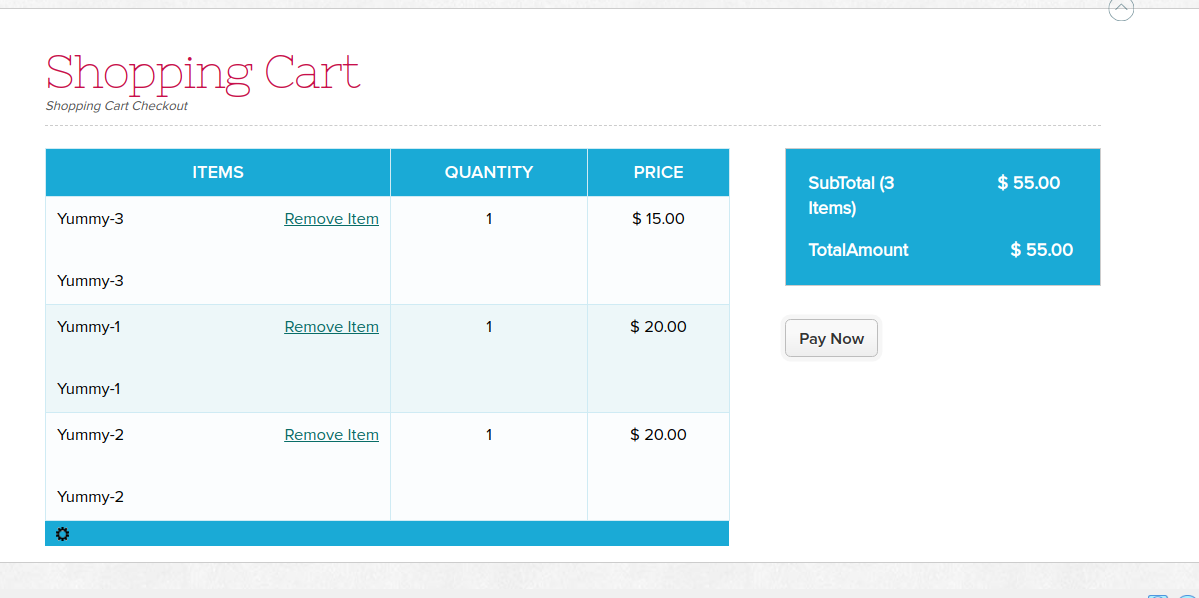Image resolution: width=1199 pixels, height=598 pixels.
Task: Click the ITEMS column header
Action: pos(218,172)
